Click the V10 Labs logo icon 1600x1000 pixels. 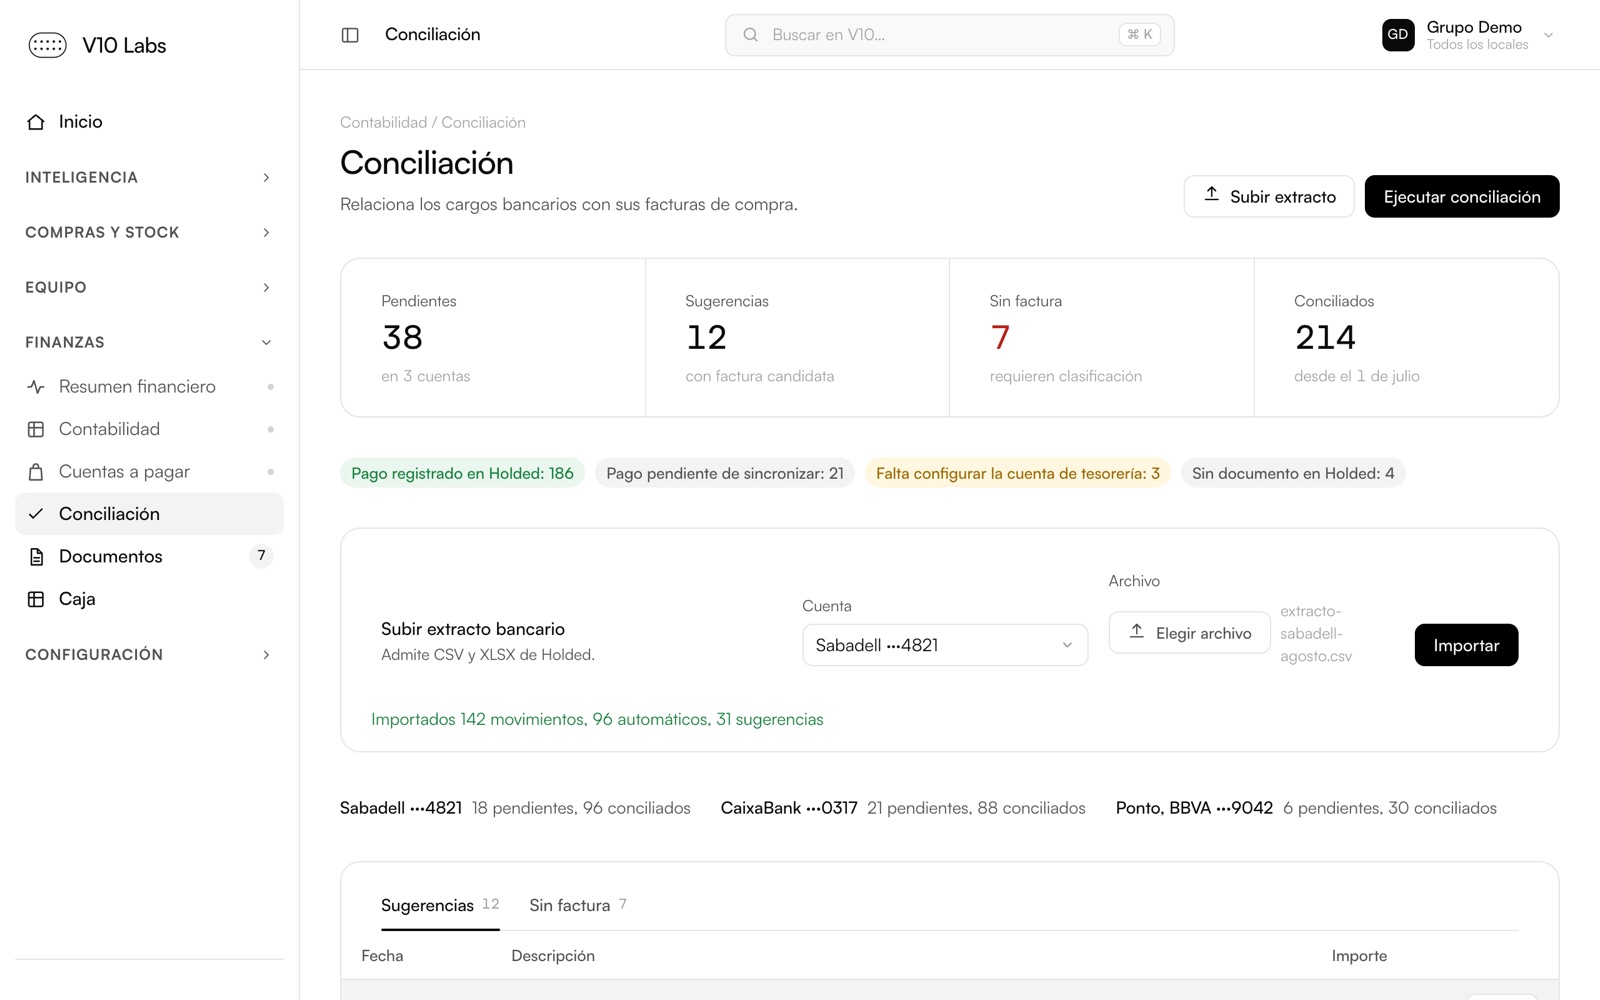point(47,45)
